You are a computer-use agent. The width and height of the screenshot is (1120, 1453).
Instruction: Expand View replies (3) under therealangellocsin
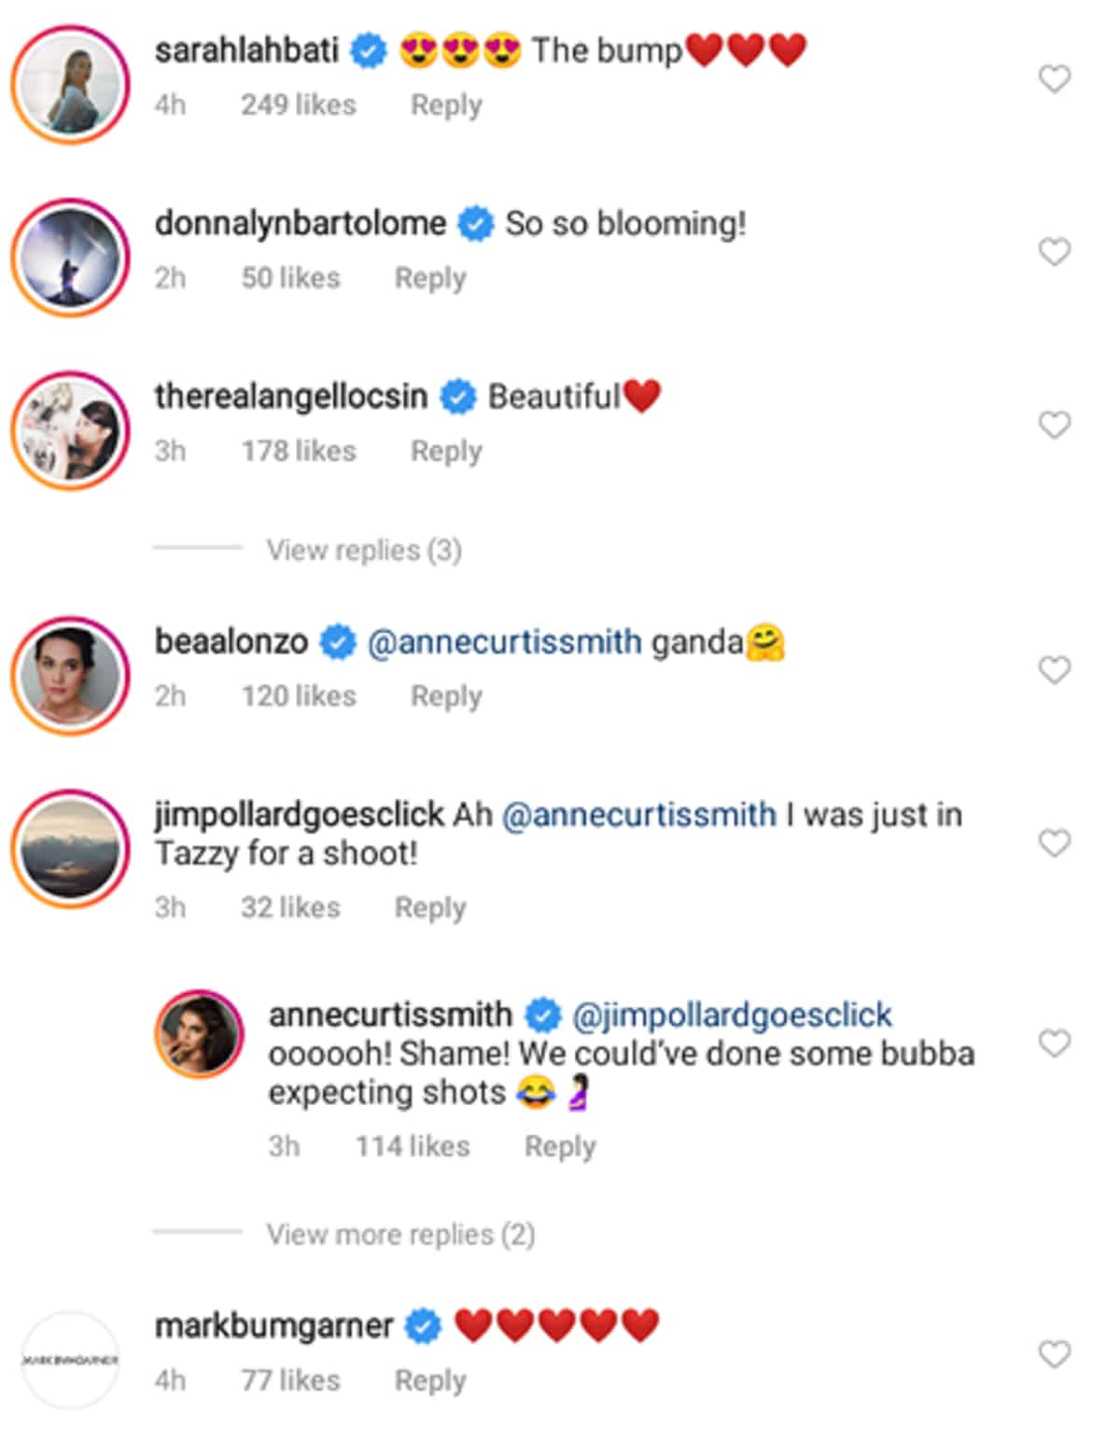pyautogui.click(x=365, y=549)
